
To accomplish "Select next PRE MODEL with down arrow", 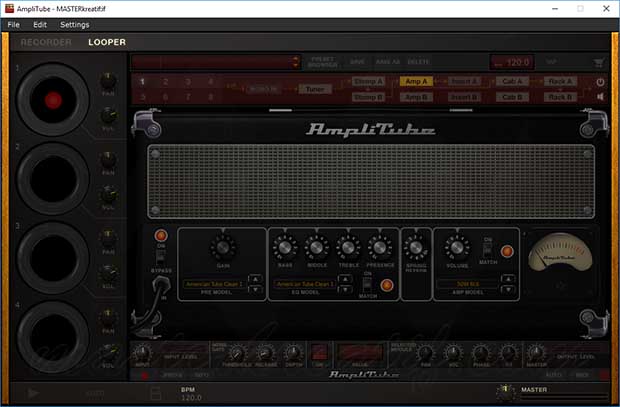I will coord(255,290).
